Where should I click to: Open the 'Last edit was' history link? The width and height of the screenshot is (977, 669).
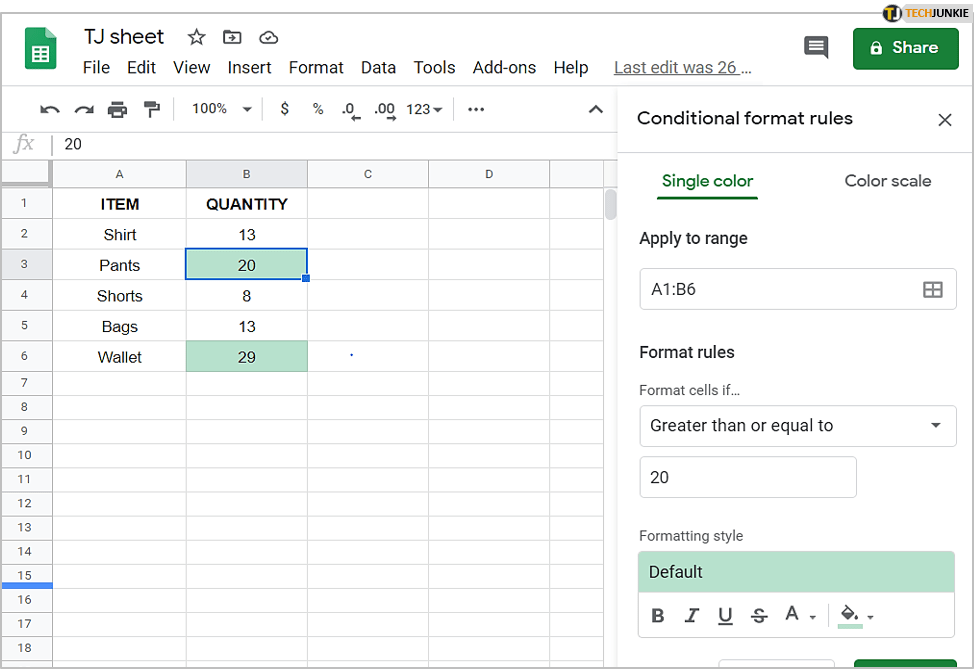(682, 68)
